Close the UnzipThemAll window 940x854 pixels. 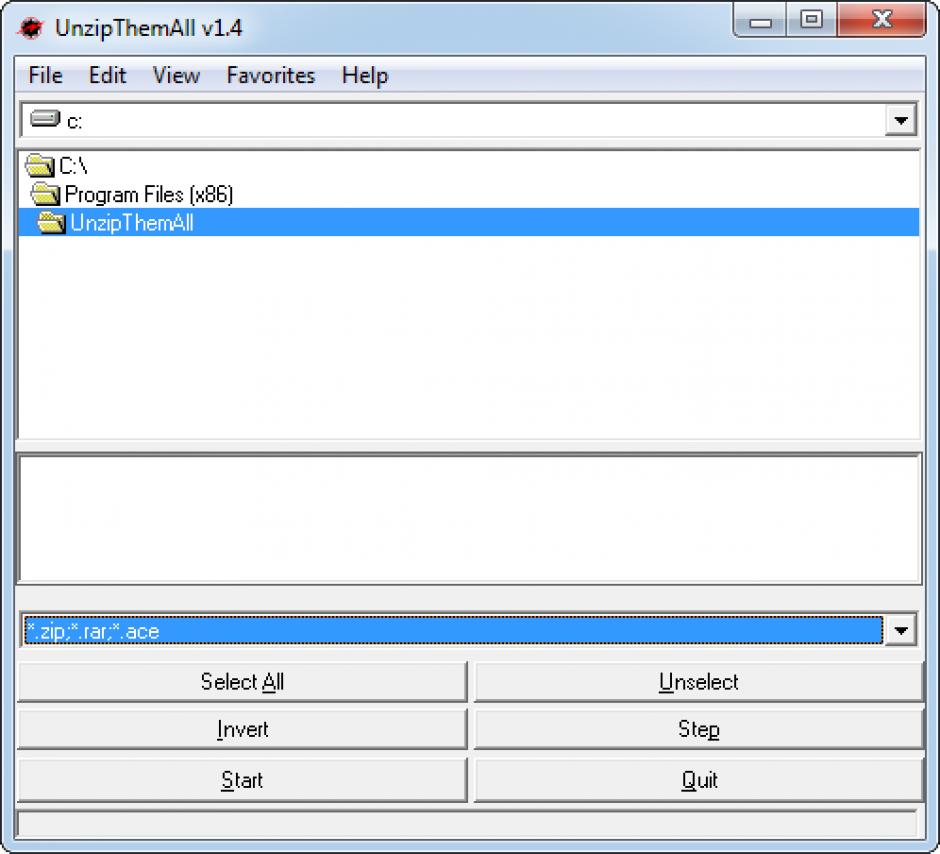[881, 20]
